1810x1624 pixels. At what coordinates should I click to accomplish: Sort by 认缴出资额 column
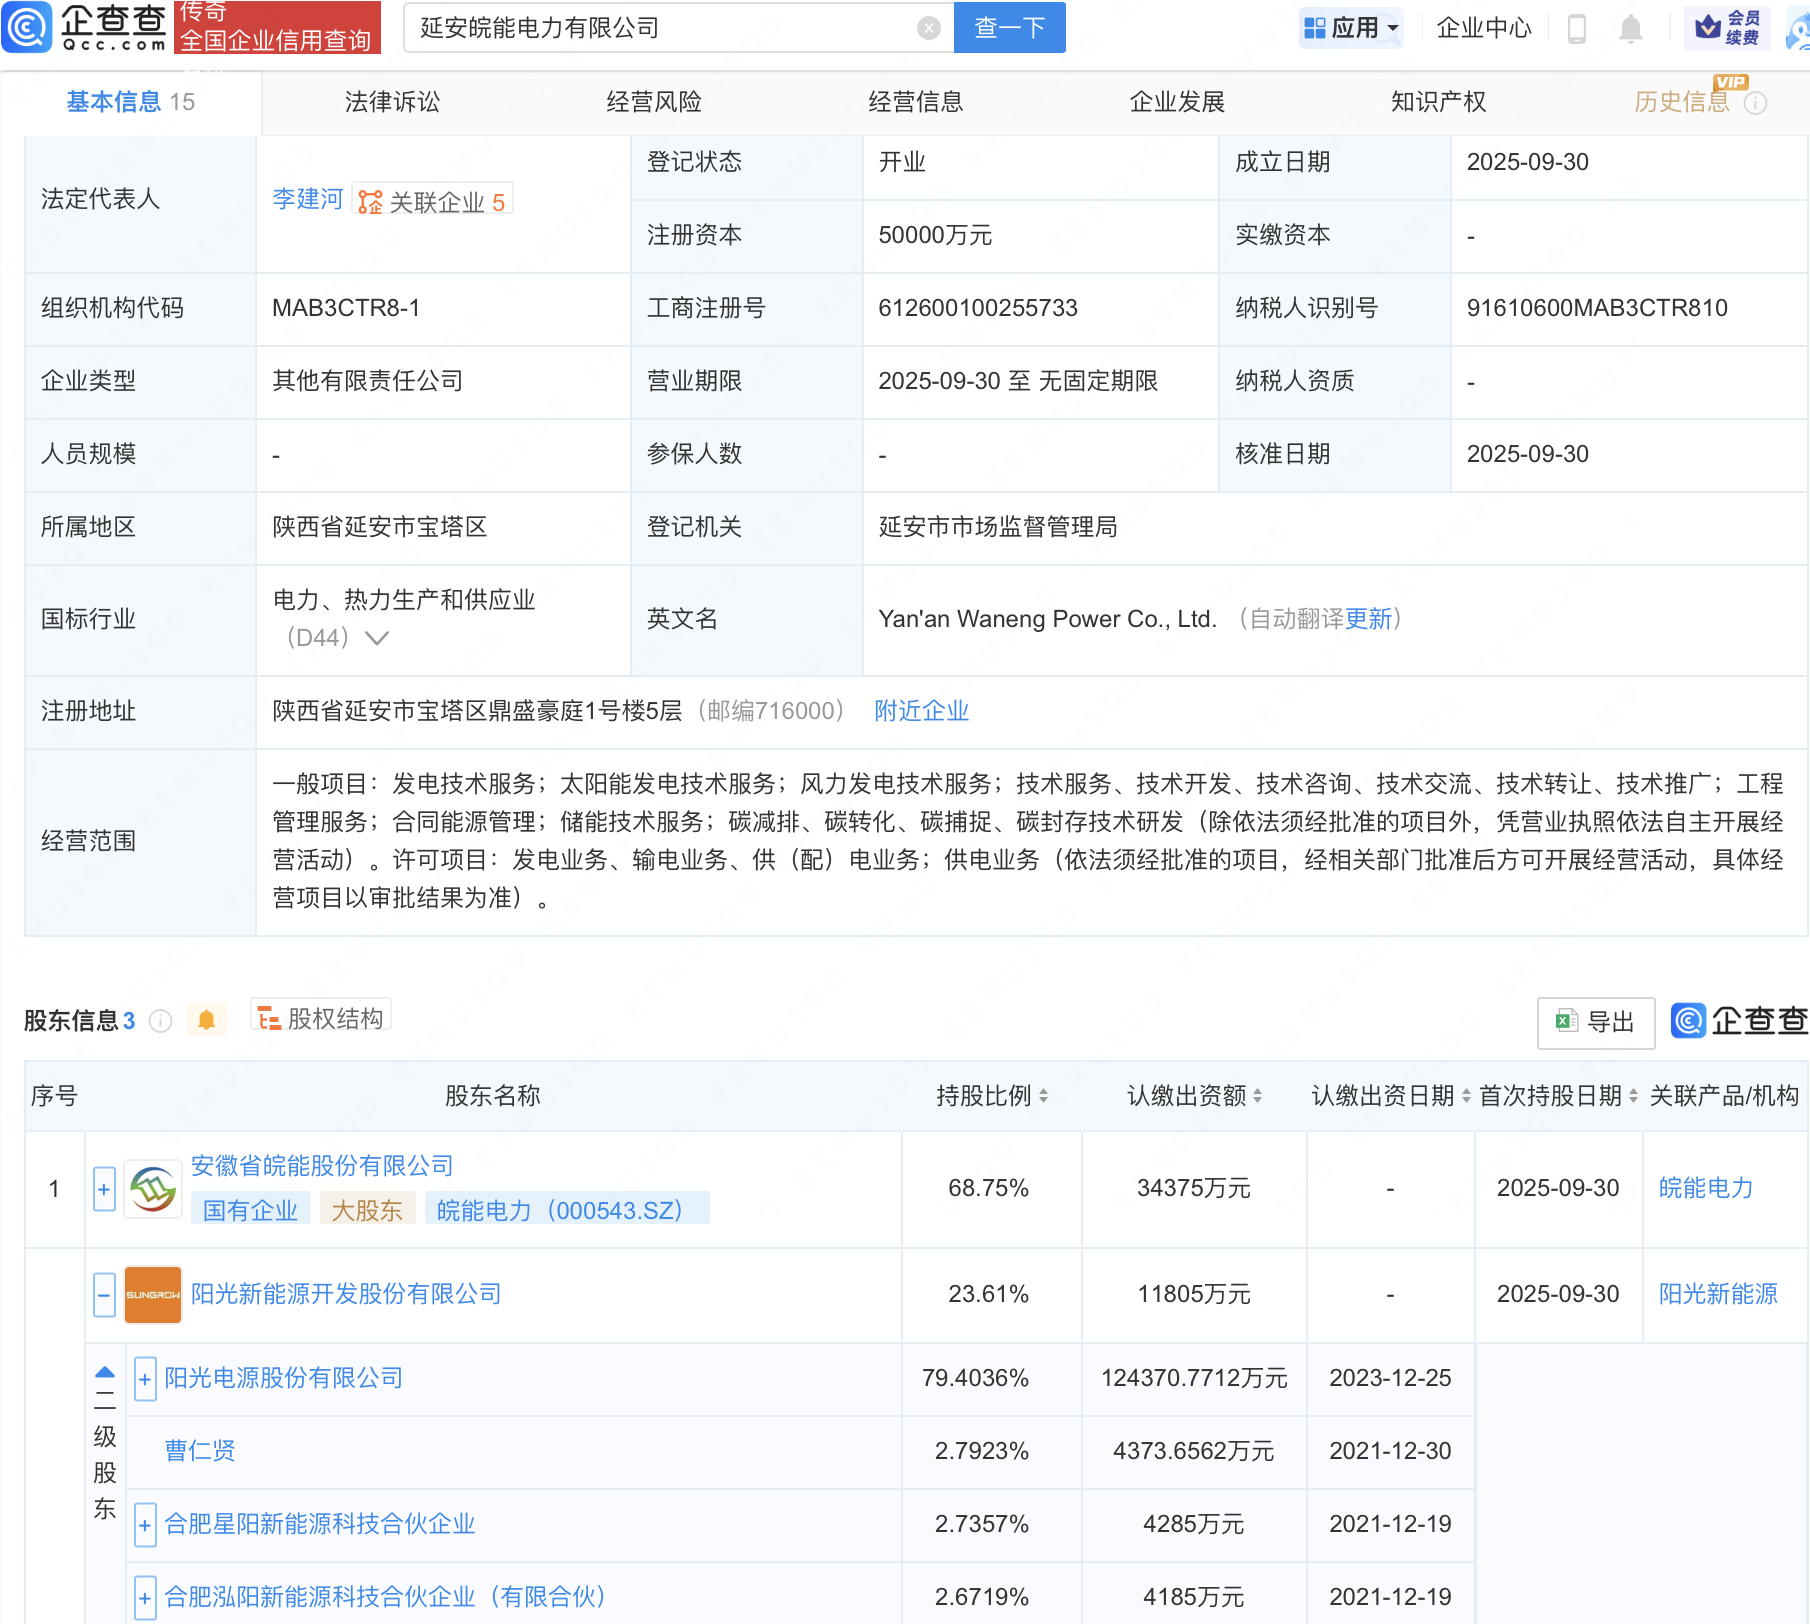[1257, 1096]
